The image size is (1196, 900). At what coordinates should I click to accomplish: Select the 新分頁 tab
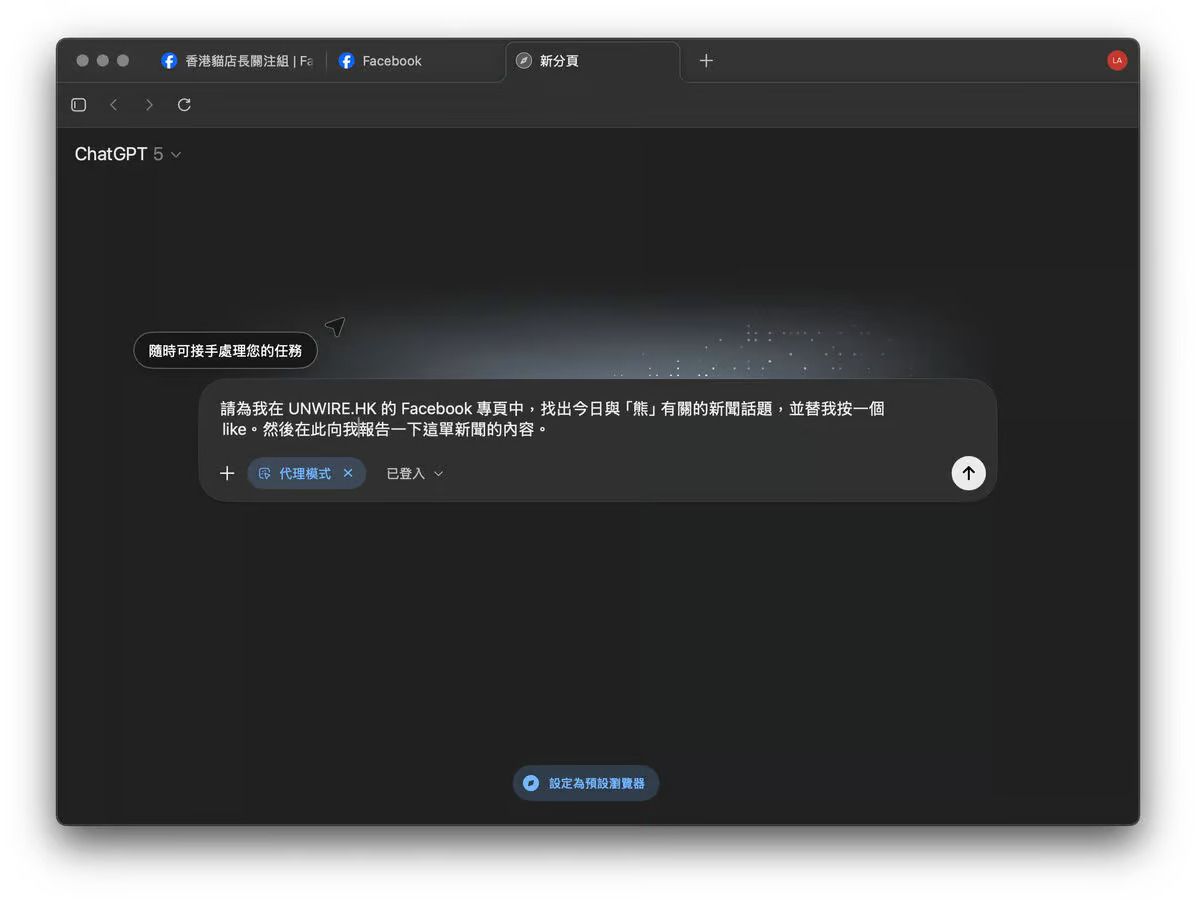(592, 60)
